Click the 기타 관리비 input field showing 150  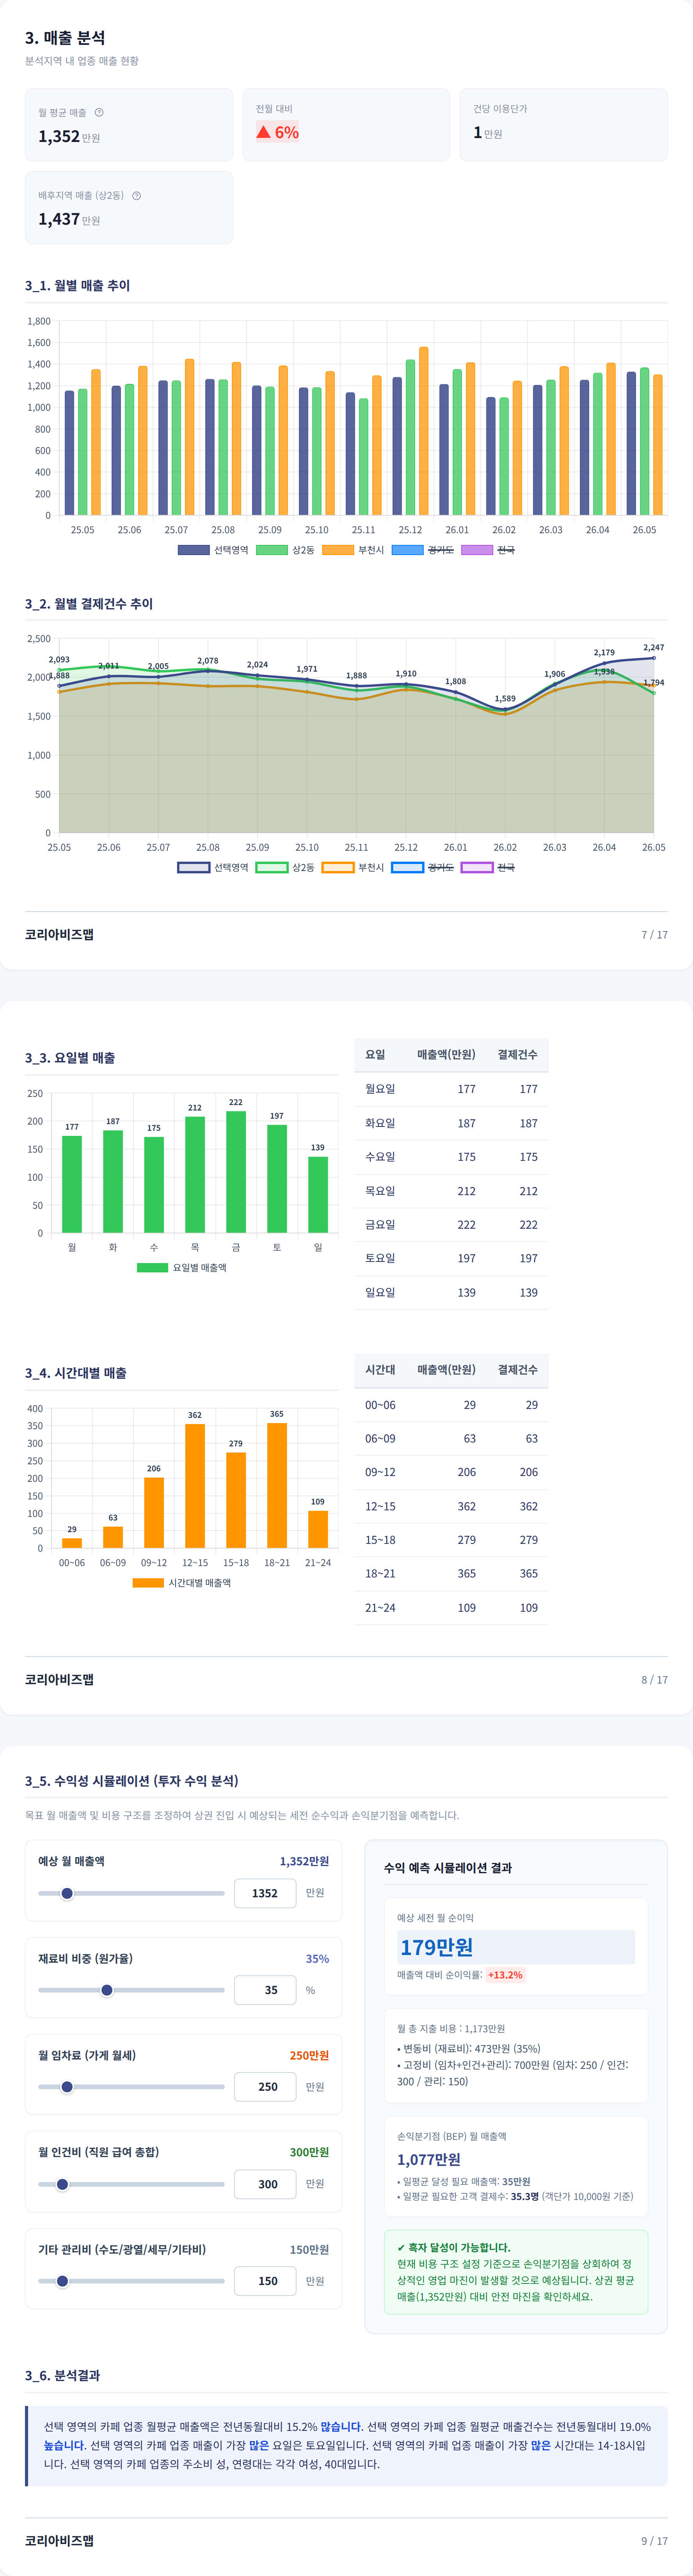click(265, 2281)
